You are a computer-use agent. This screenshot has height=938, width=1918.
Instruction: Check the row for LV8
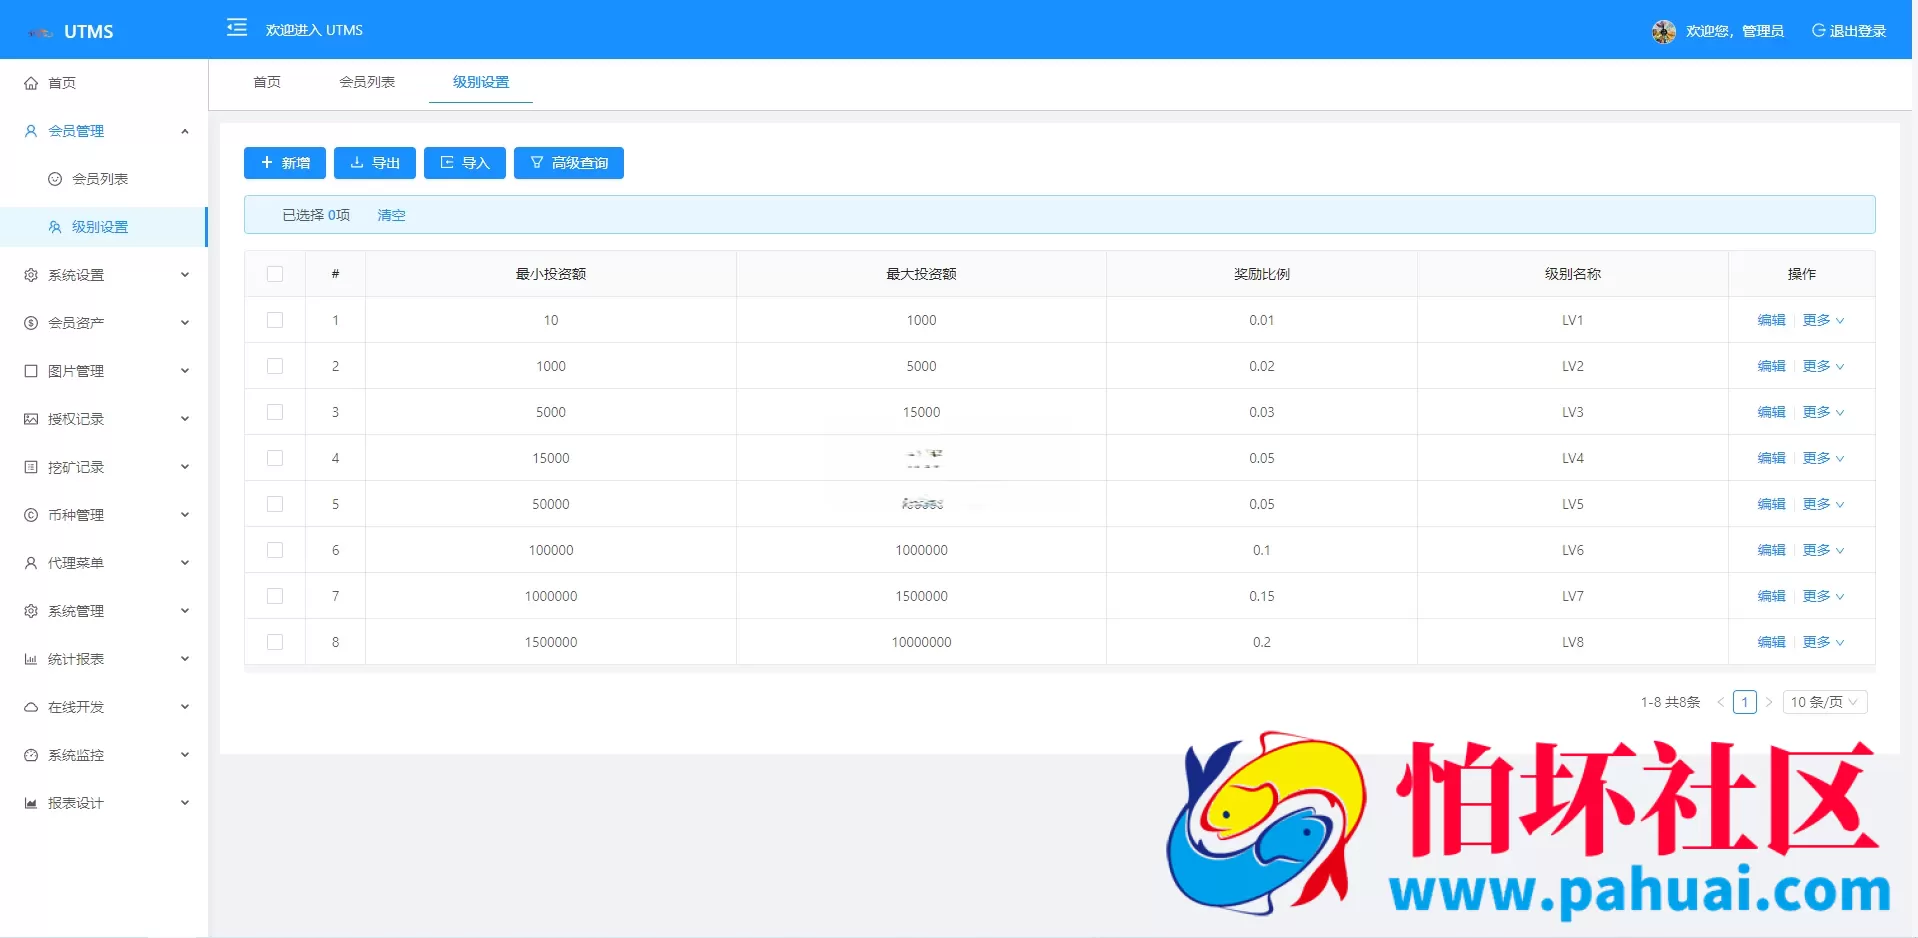click(x=275, y=642)
